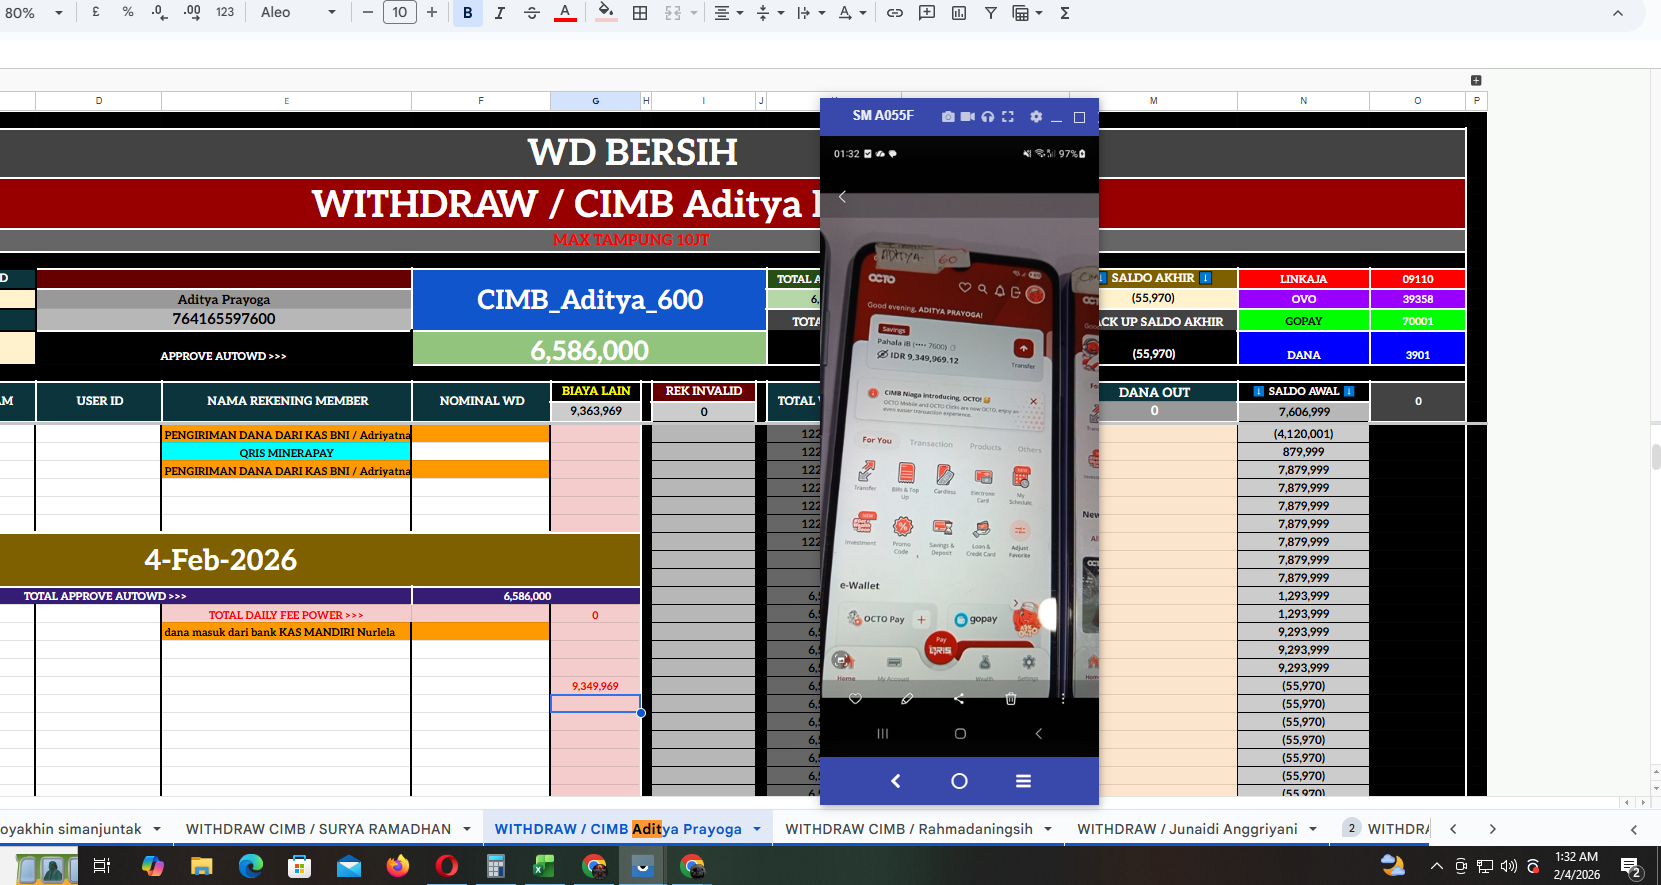Click the mirror window home circle button
1661x885 pixels.
[959, 781]
